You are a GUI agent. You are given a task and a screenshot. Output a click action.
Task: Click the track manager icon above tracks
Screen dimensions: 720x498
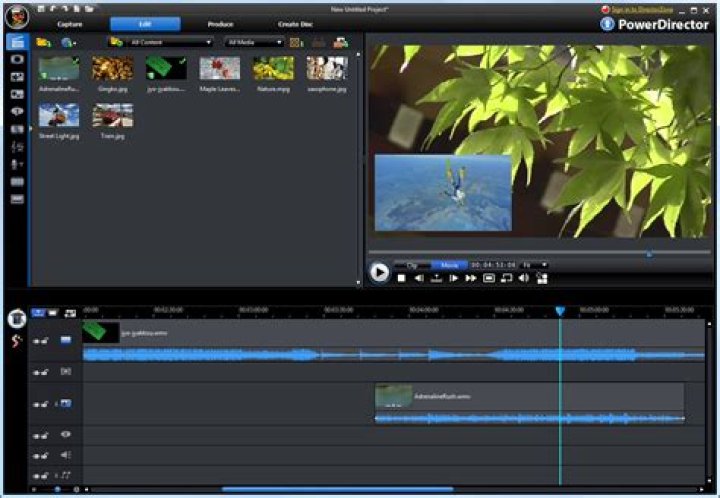(x=70, y=313)
